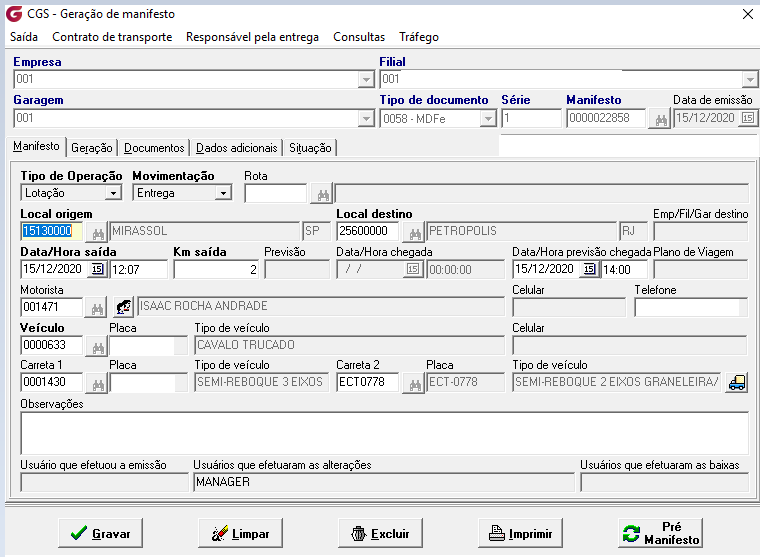Click the Km saída field
760x557 pixels.
coord(216,270)
